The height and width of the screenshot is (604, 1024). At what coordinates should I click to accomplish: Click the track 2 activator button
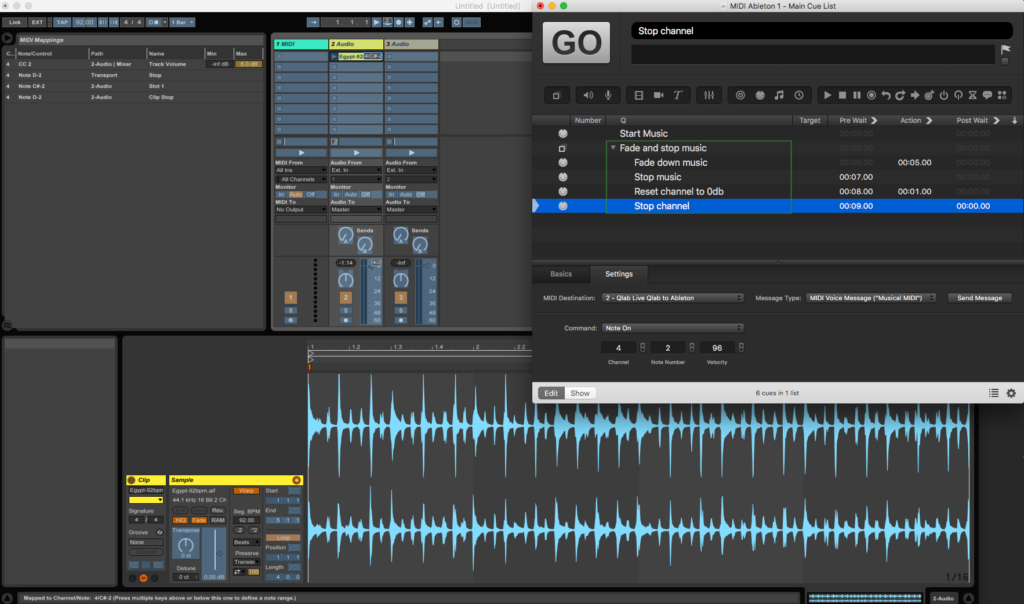(x=345, y=298)
